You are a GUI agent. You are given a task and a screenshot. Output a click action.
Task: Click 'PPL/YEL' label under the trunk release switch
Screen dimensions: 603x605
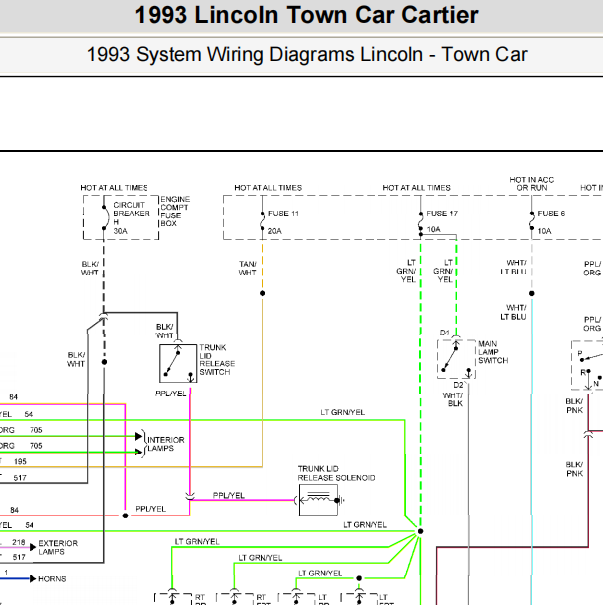(x=171, y=393)
